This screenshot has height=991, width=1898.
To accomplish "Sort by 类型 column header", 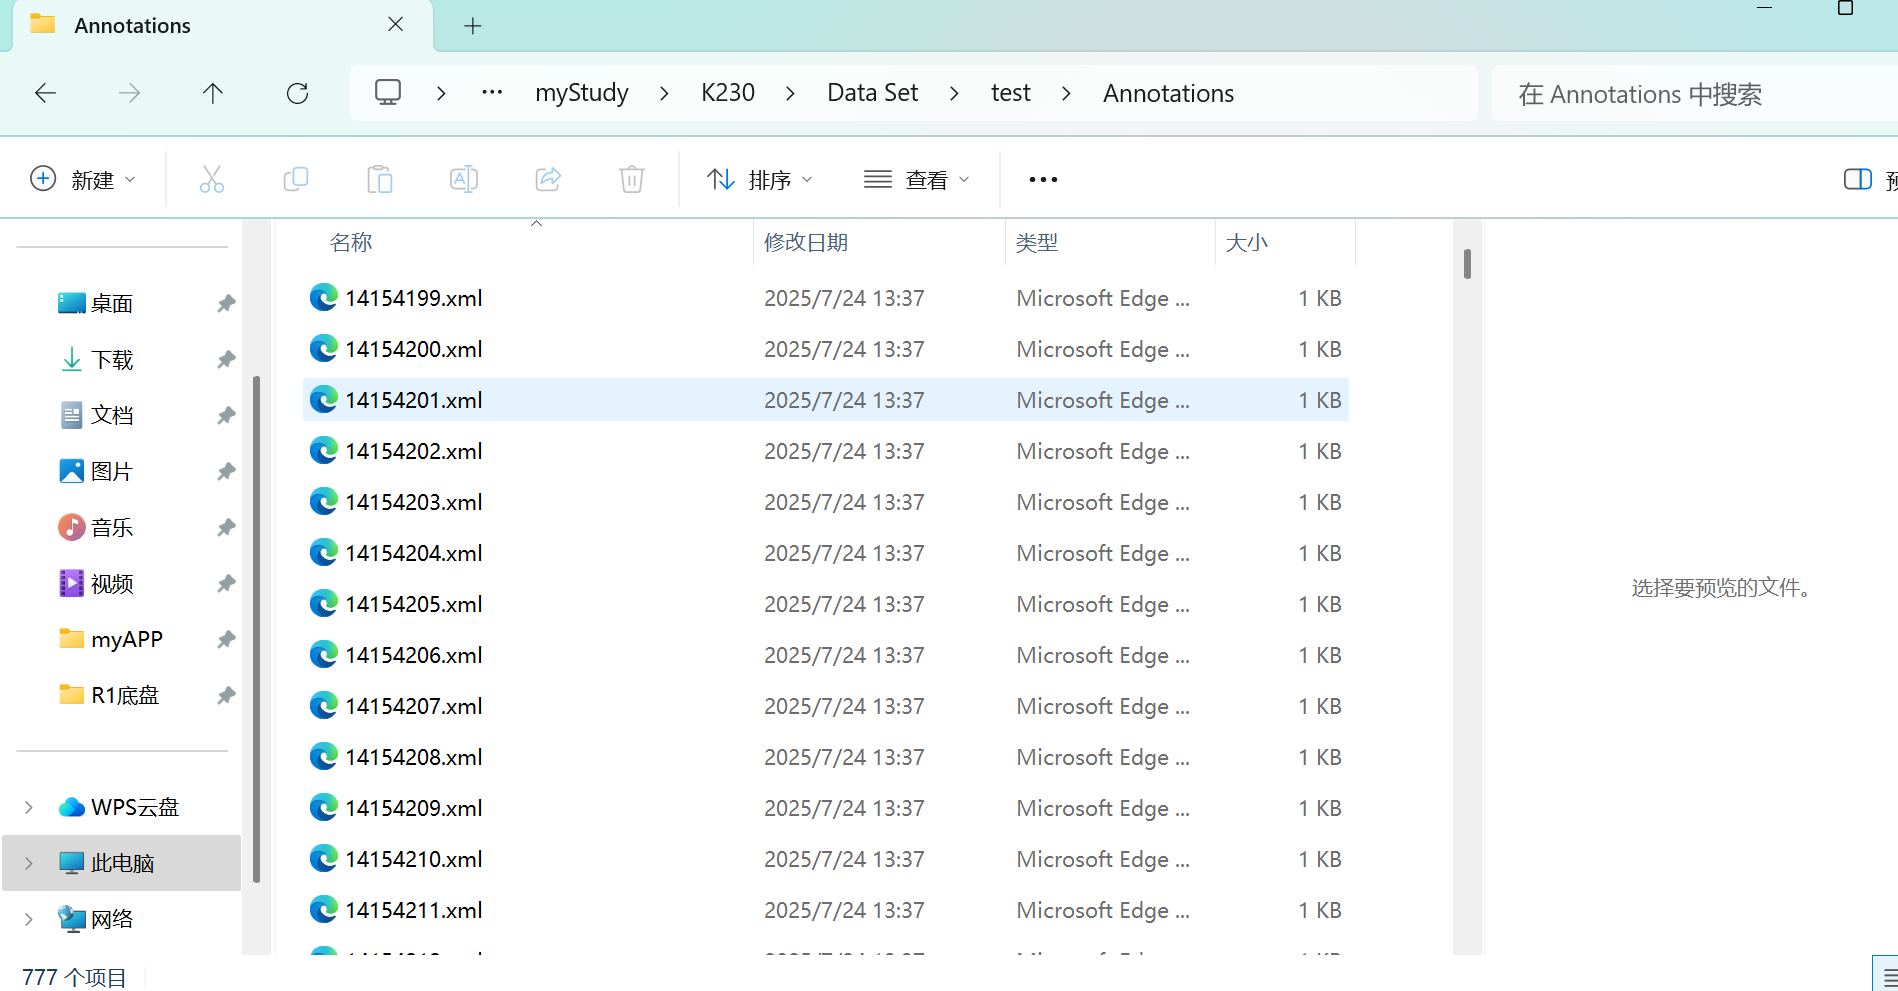I will click(x=1110, y=243).
